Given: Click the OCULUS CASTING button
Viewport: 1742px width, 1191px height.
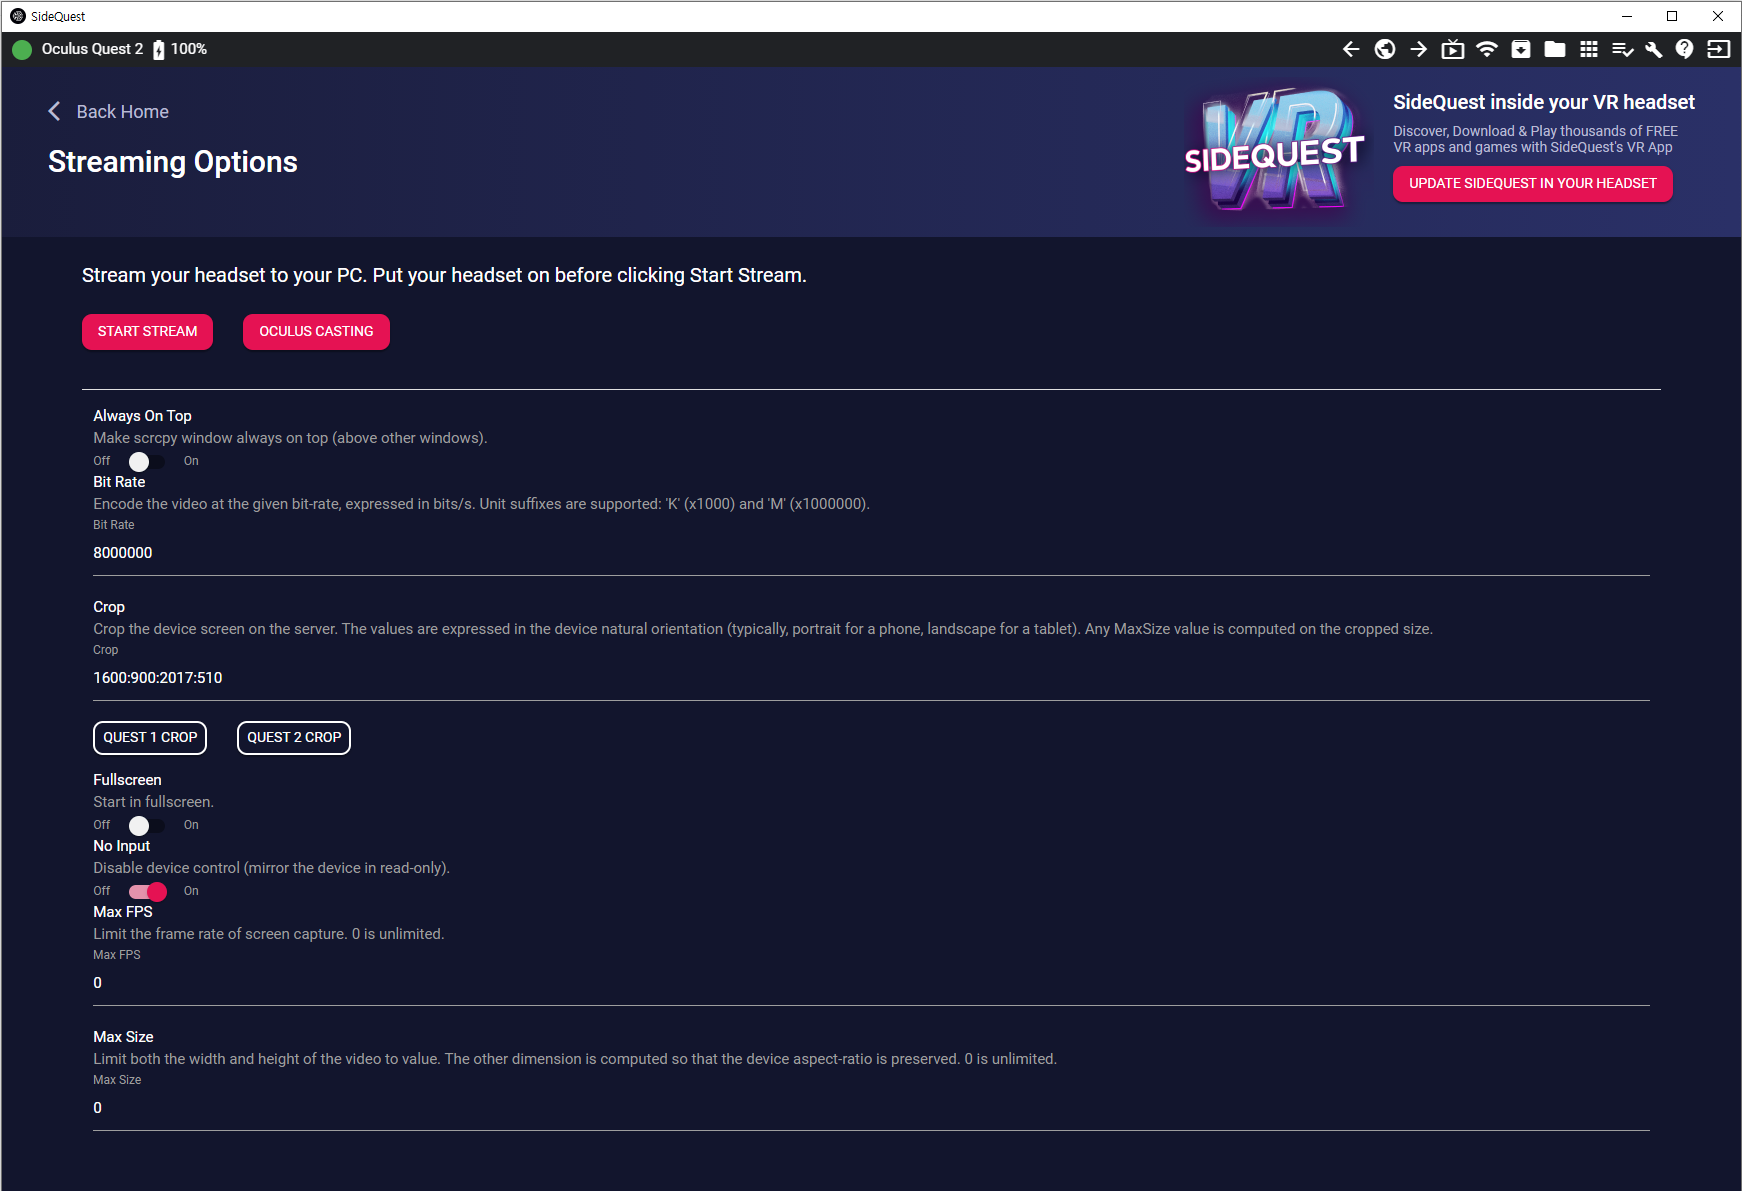Looking at the screenshot, I should [316, 331].
